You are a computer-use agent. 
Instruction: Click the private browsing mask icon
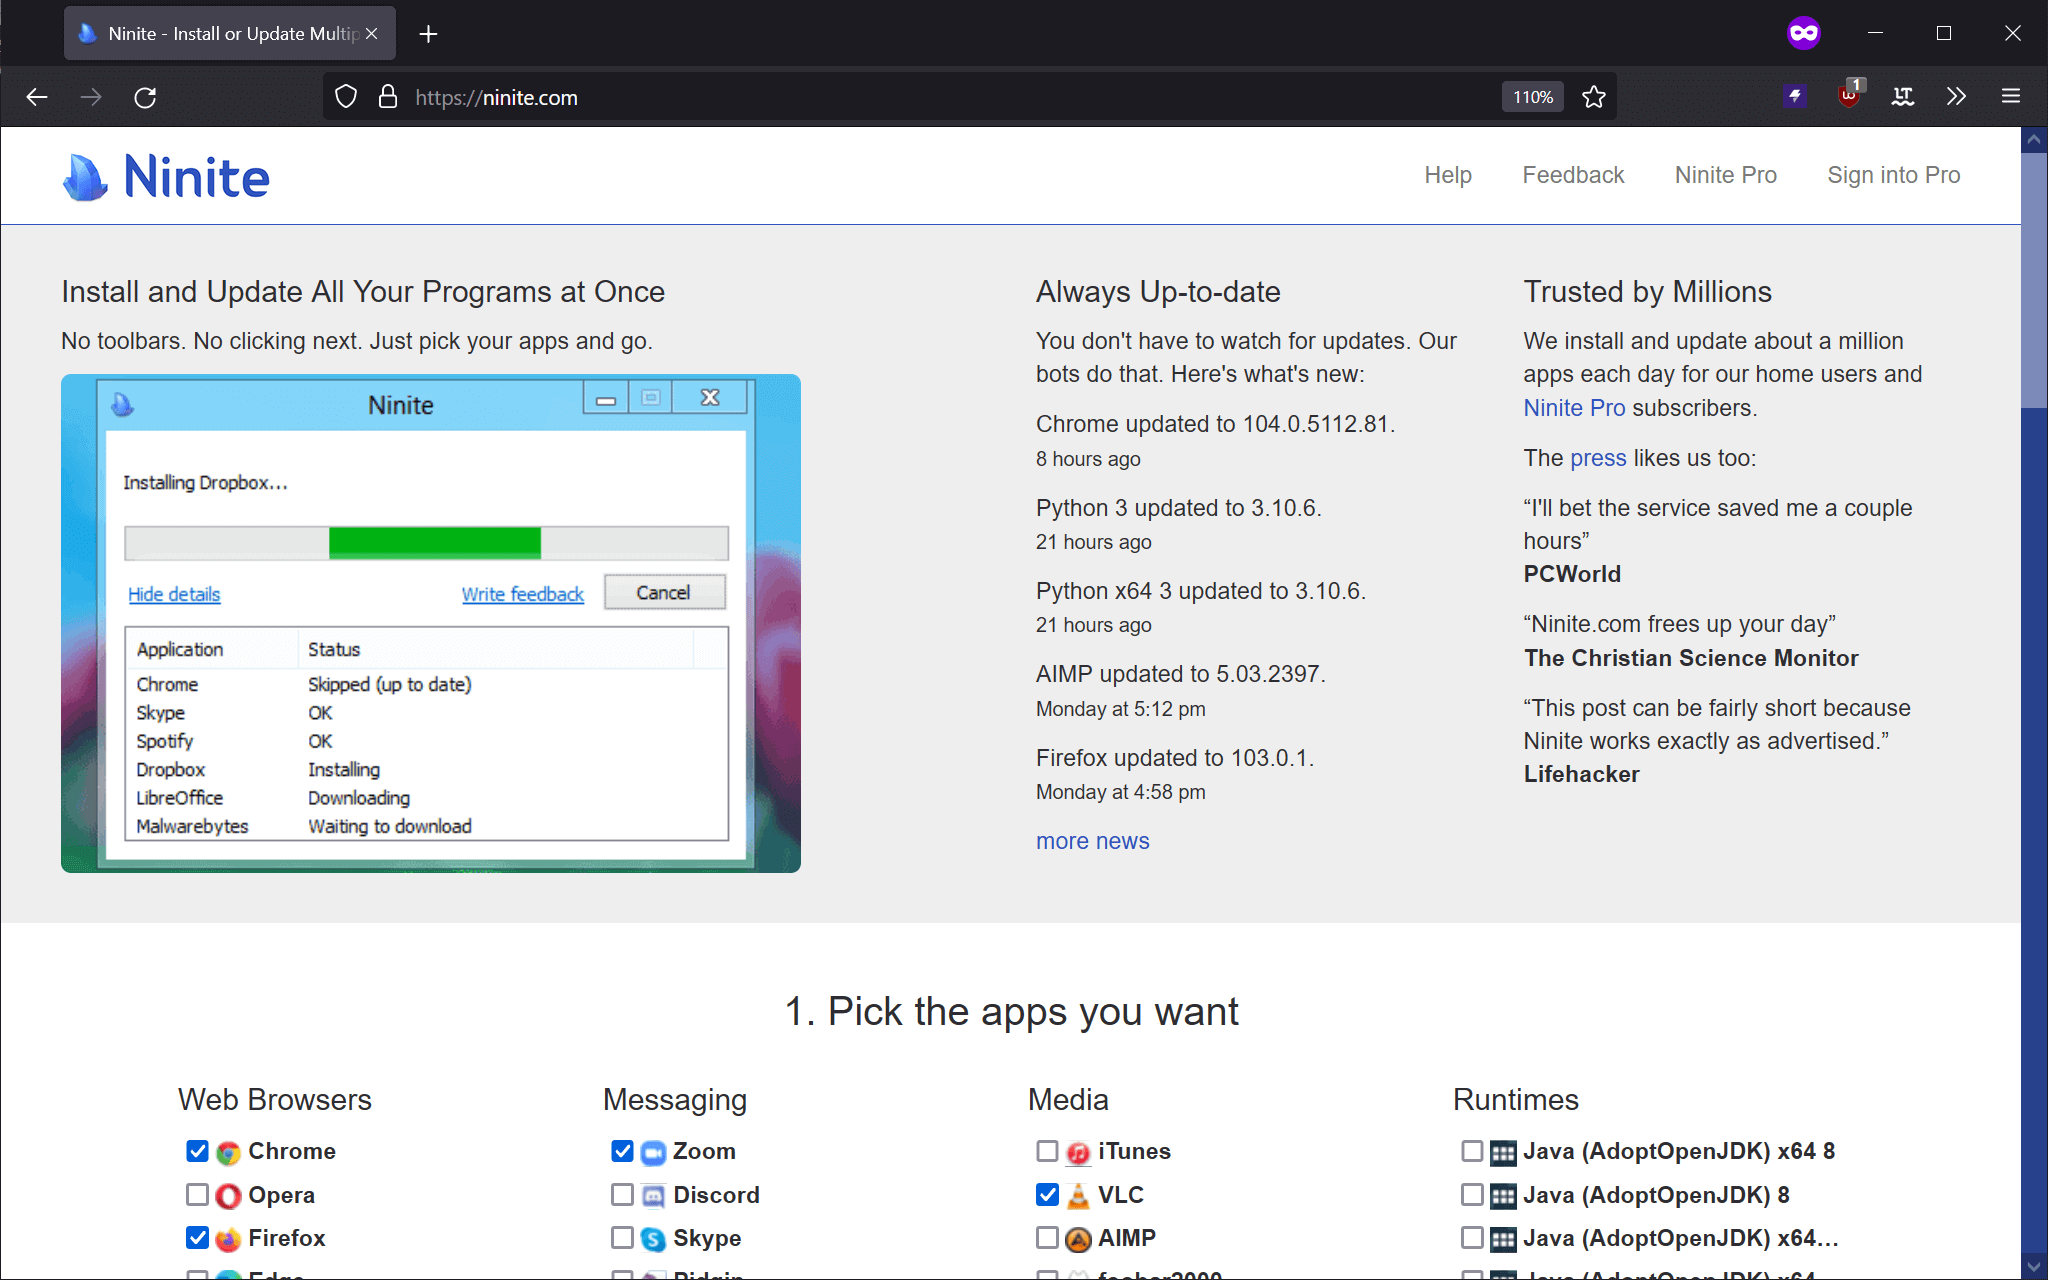click(1804, 33)
